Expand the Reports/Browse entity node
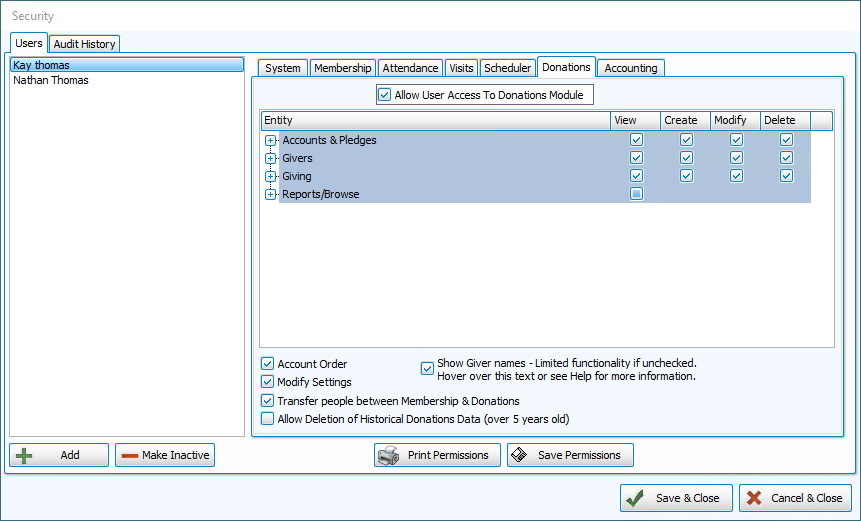The height and width of the screenshot is (521, 861). 270,194
